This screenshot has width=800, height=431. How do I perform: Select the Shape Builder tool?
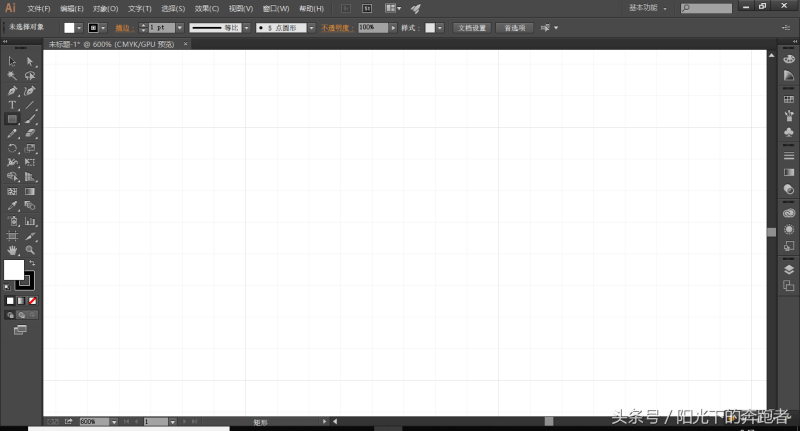tap(12, 177)
